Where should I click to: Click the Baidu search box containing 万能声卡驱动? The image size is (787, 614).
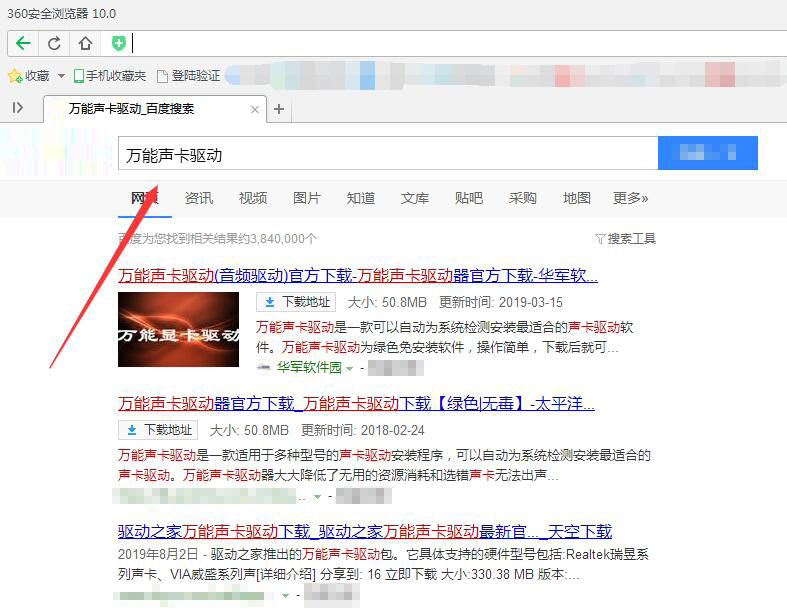387,154
